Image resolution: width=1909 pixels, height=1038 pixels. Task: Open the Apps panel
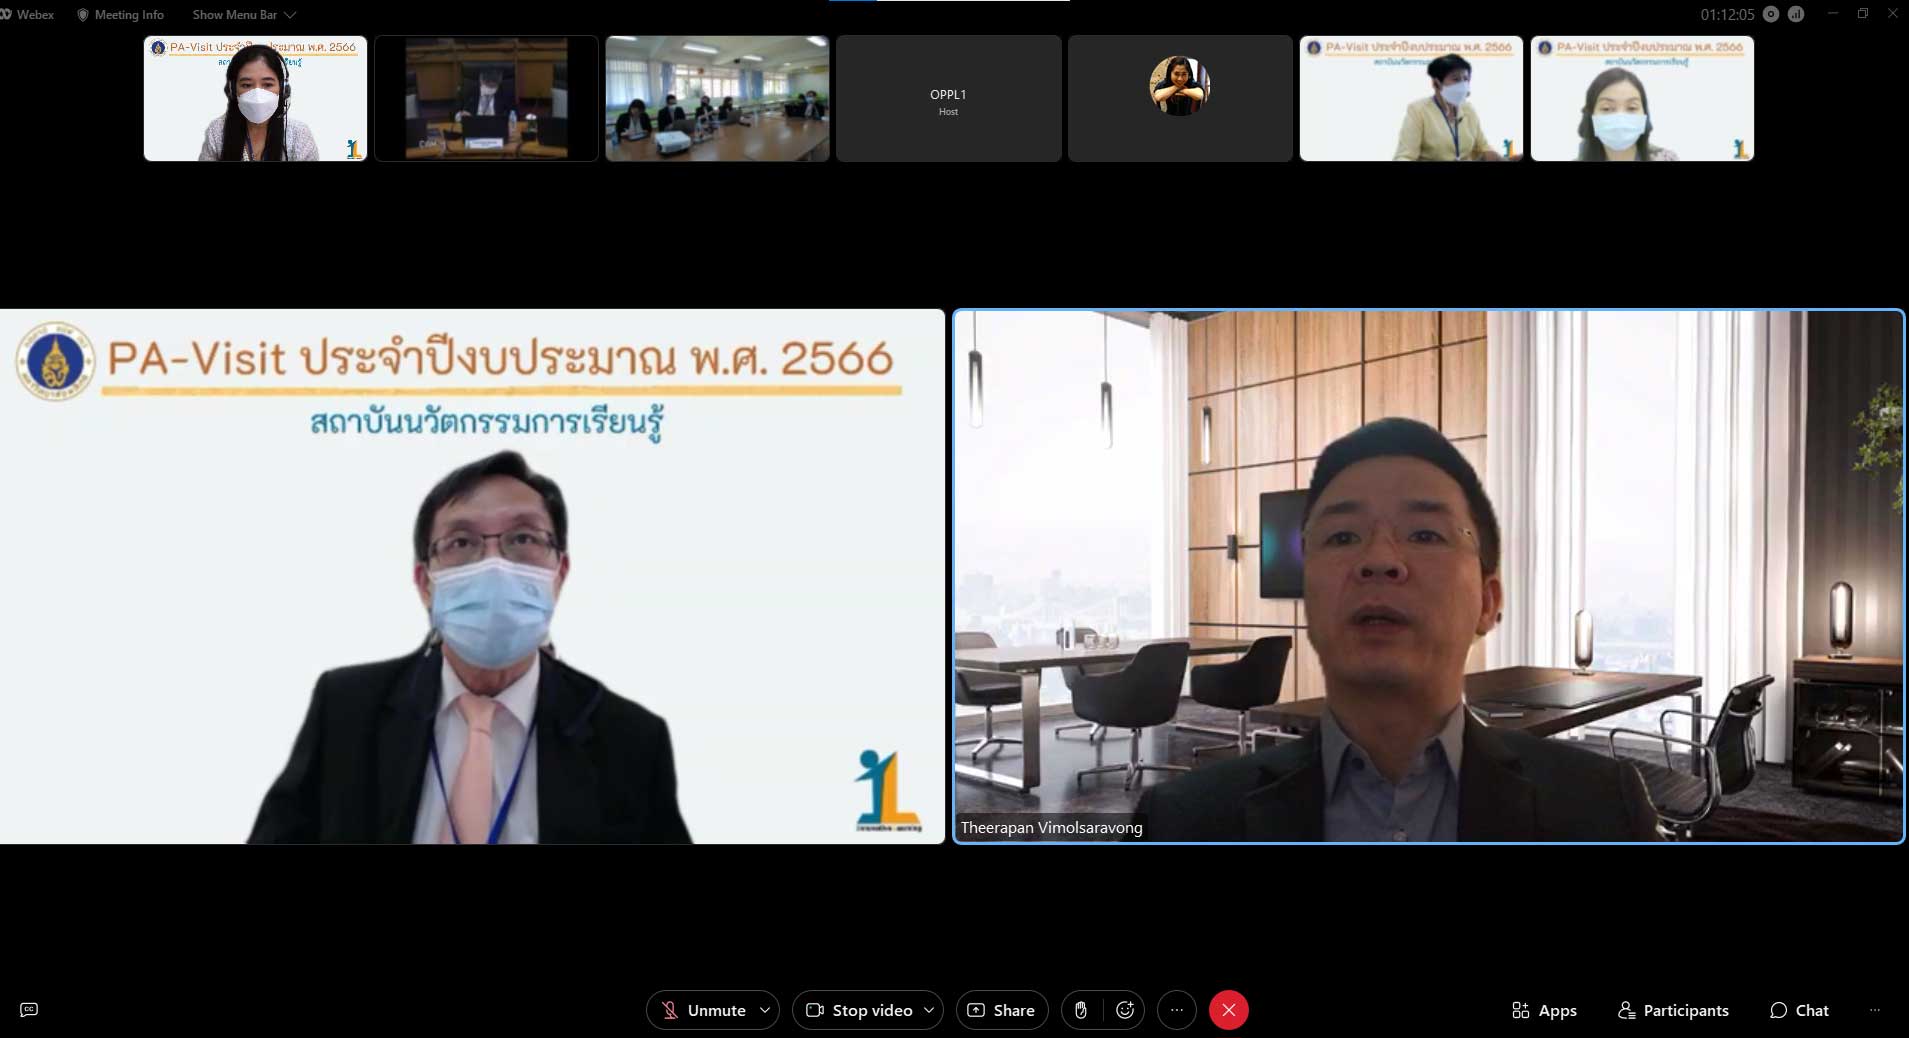(1544, 1010)
